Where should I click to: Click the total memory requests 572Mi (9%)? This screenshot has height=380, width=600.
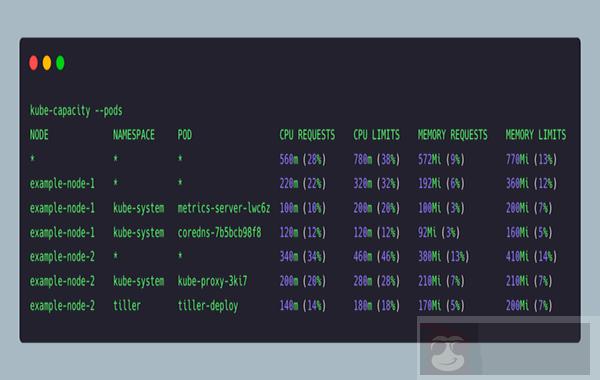(441, 159)
